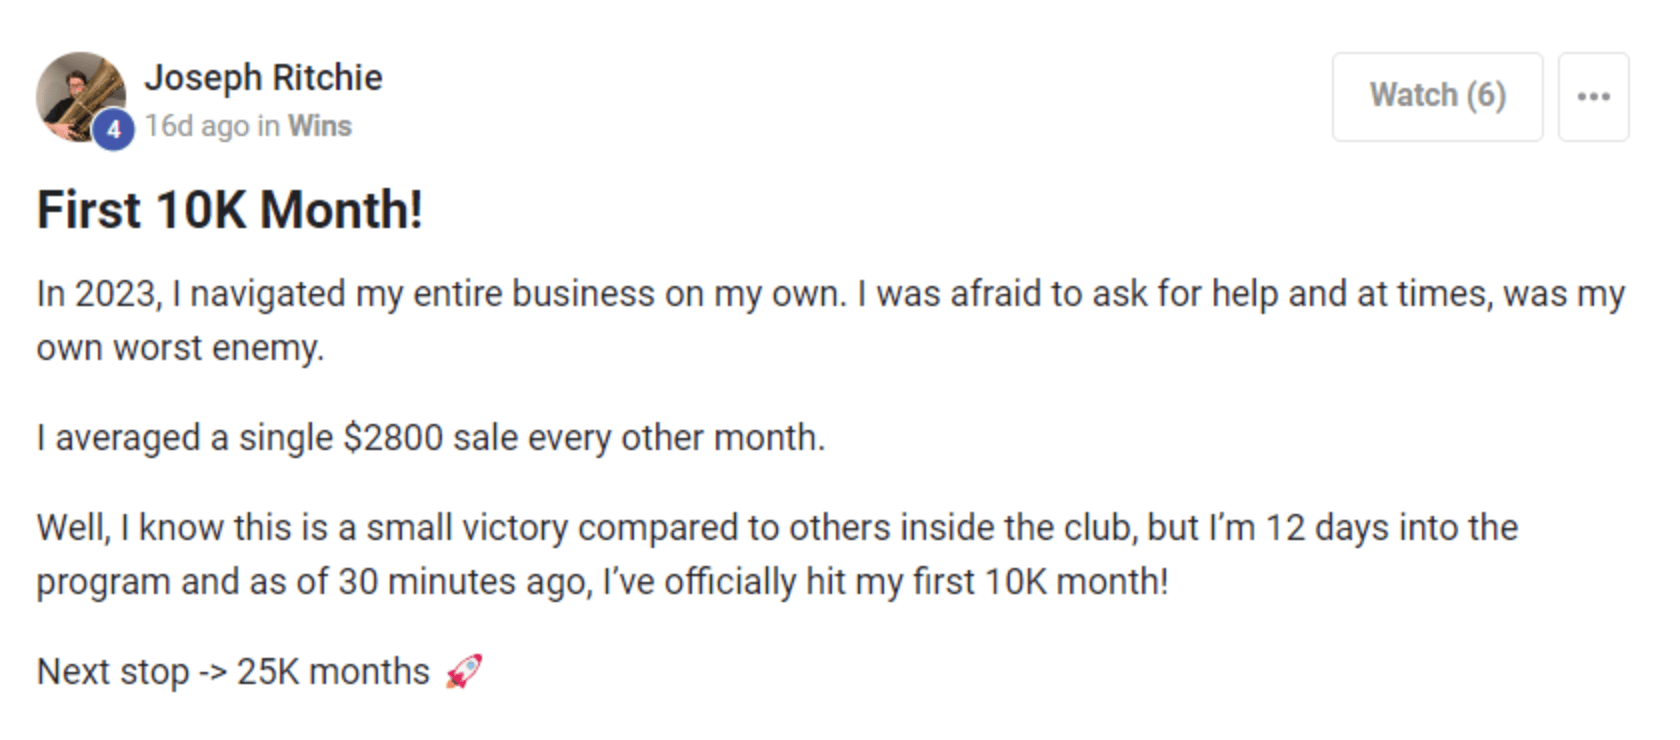Click the words own worst enemy
This screenshot has height=740, width=1680.
pos(181,348)
